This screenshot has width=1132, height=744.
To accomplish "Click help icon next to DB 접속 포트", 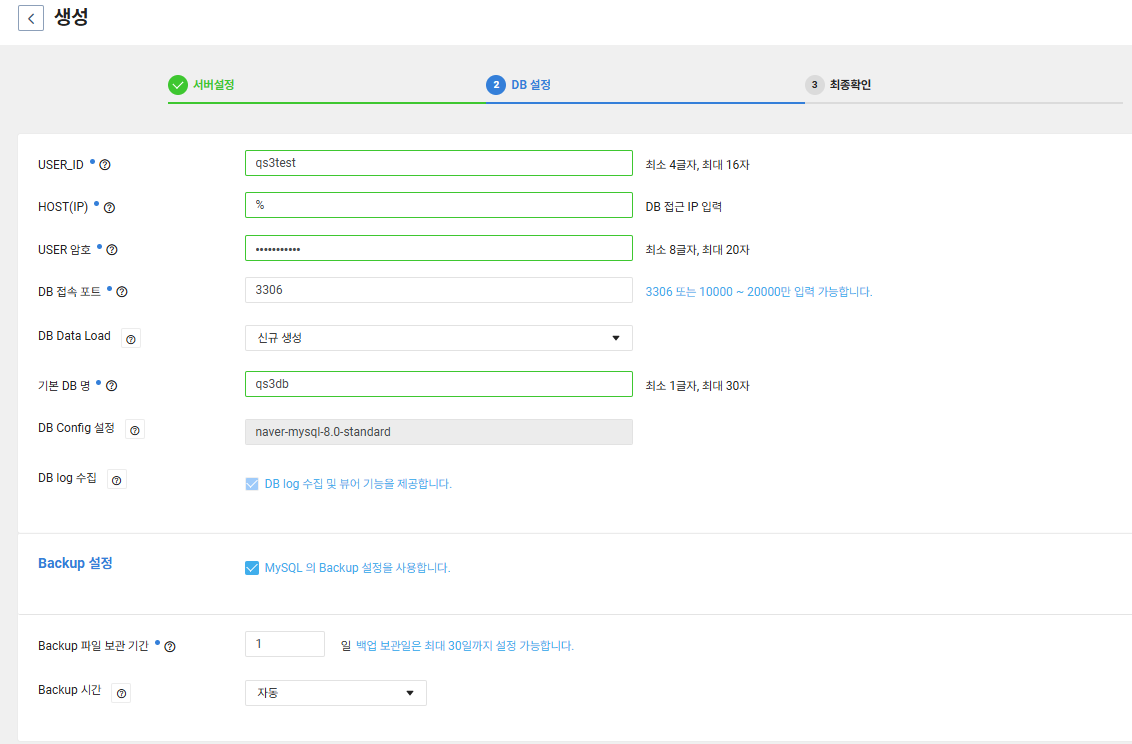I will 122,293.
